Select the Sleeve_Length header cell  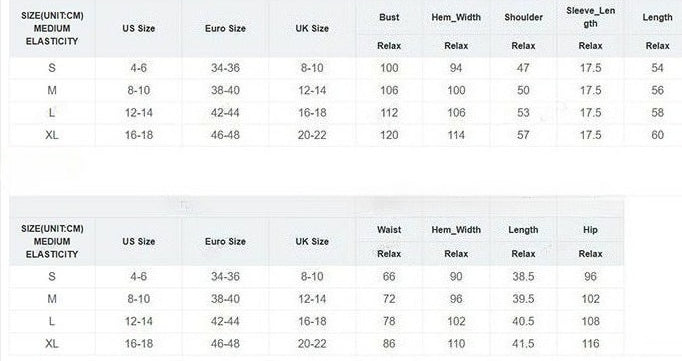coord(590,17)
